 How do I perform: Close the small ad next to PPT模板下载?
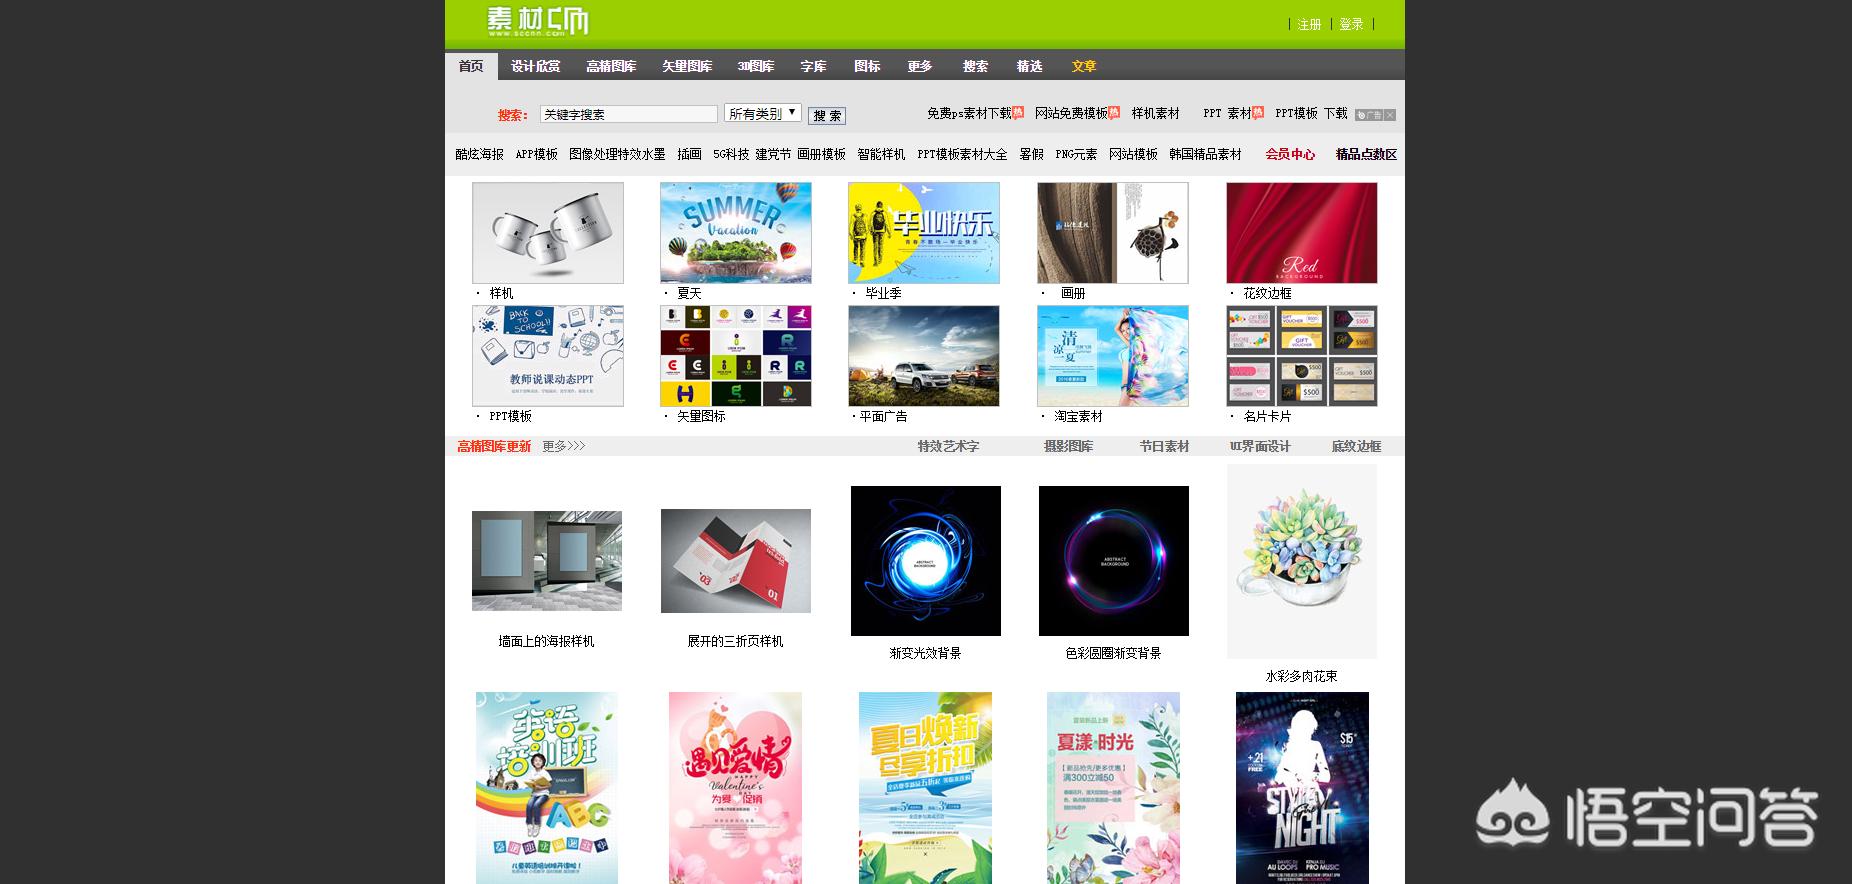1390,115
